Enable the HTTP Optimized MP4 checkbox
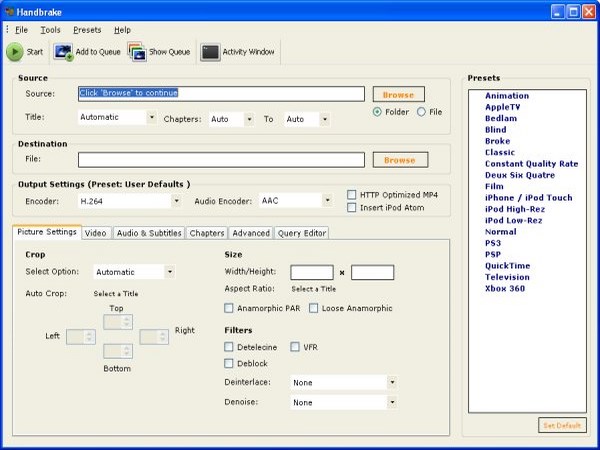 click(352, 194)
